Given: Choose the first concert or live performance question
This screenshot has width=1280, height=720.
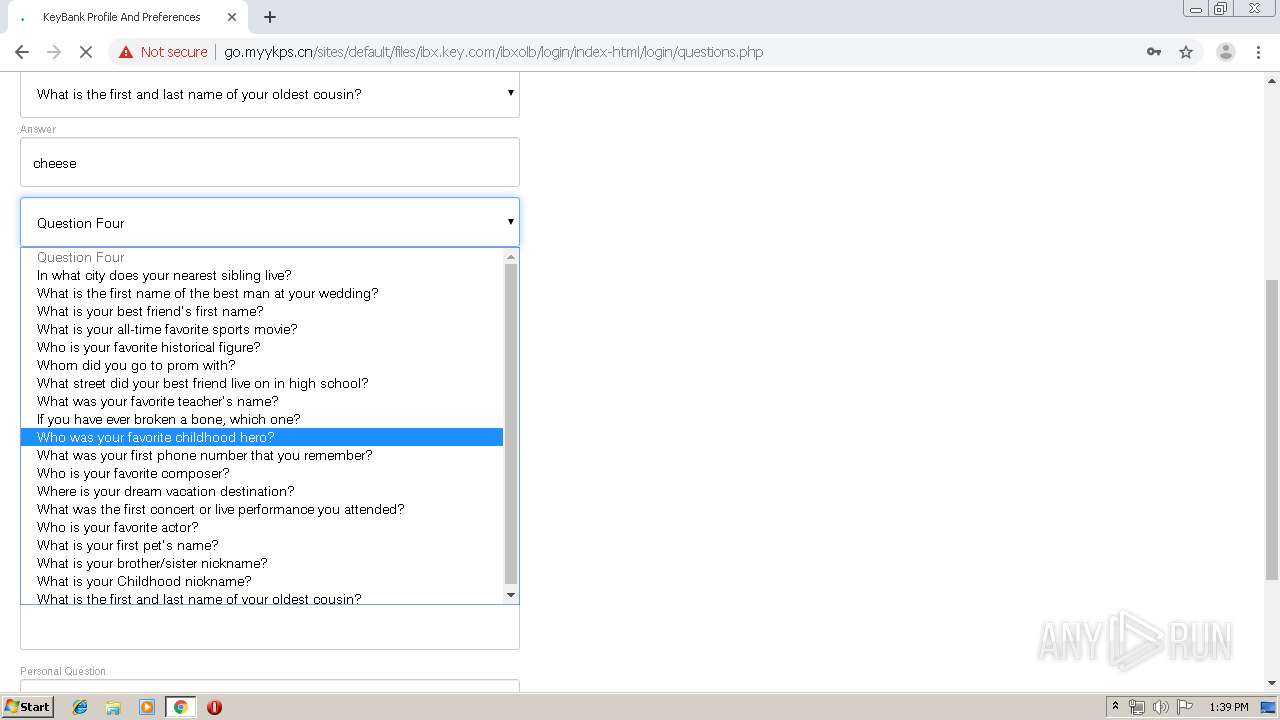Looking at the screenshot, I should (262, 509).
